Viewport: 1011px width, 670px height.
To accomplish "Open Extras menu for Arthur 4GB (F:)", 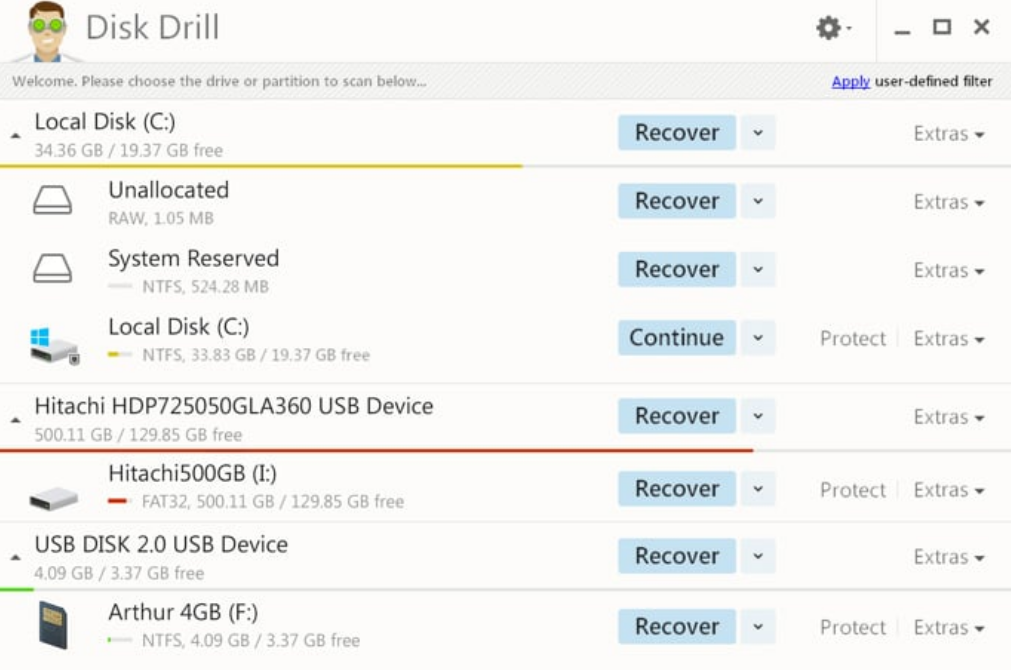I will click(948, 627).
